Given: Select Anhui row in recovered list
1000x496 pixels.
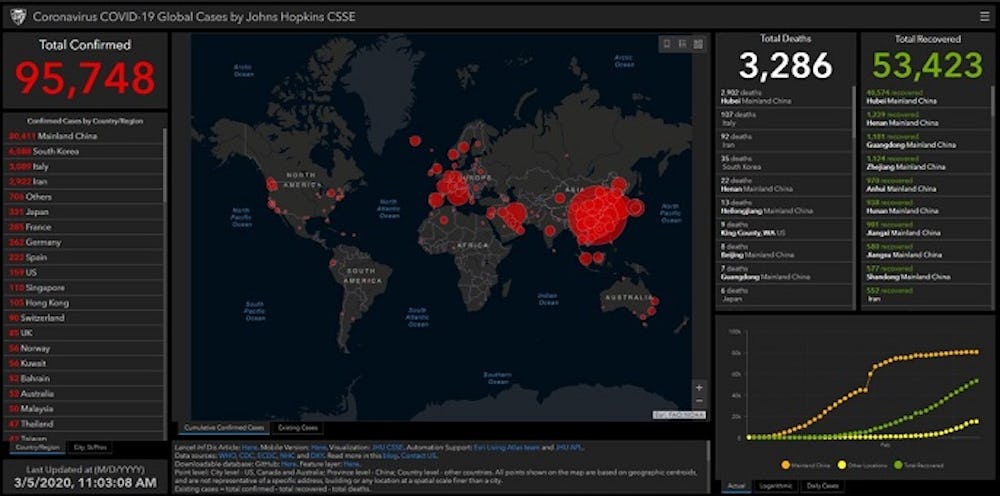Looking at the screenshot, I should 926,185.
